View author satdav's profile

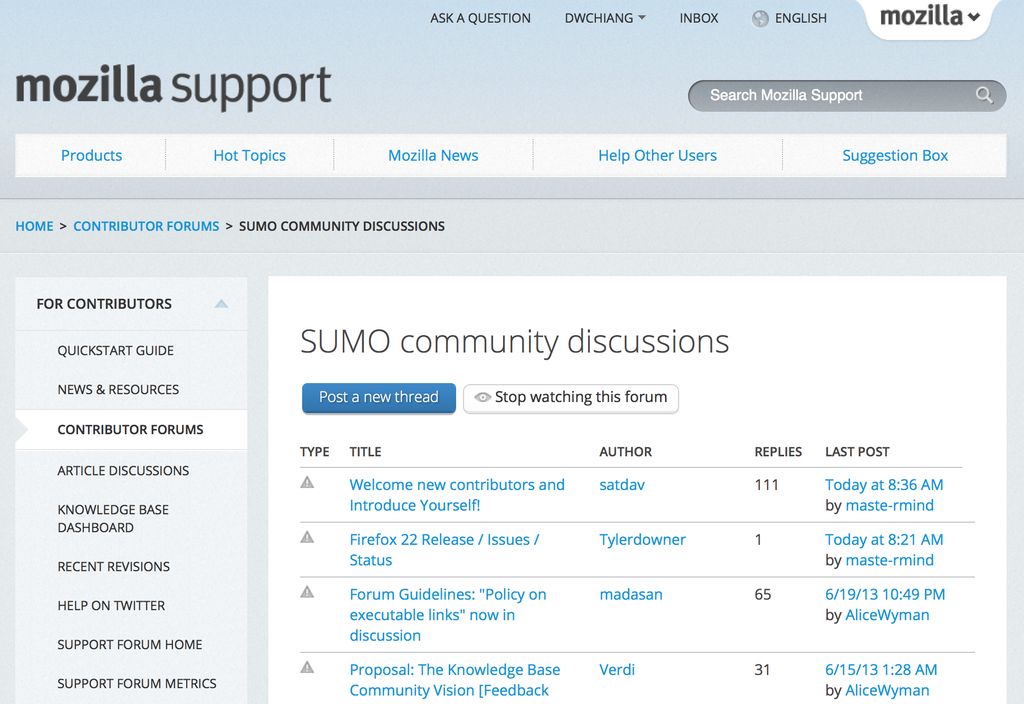click(x=622, y=485)
